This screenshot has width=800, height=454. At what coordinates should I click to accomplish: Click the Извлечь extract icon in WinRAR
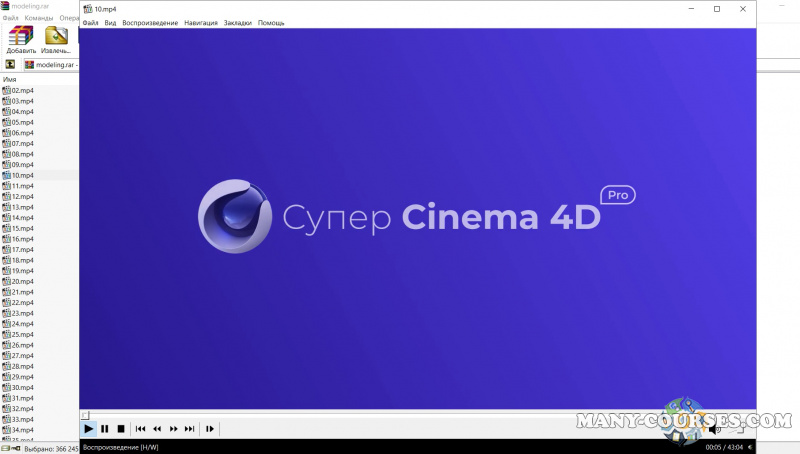click(56, 40)
